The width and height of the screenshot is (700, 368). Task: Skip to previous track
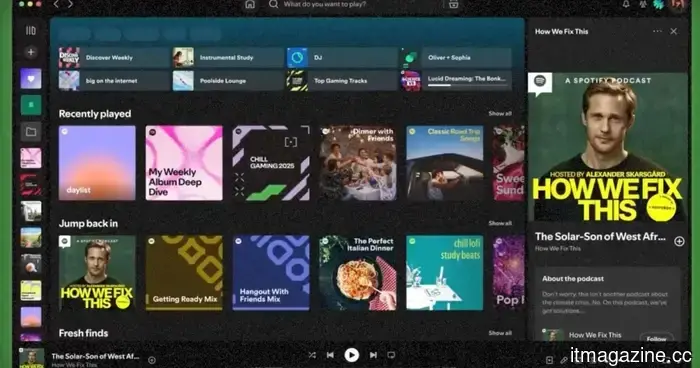point(330,355)
